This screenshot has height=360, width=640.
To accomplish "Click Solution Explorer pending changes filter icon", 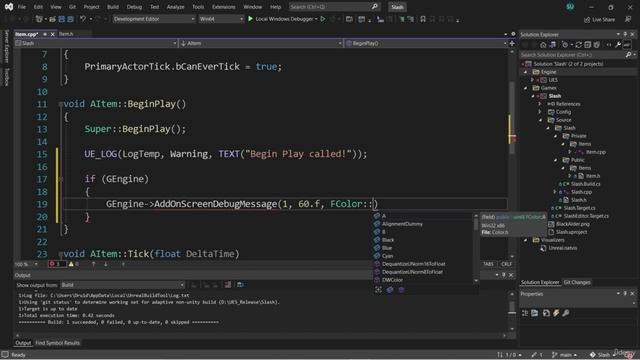I will pyautogui.click(x=565, y=45).
